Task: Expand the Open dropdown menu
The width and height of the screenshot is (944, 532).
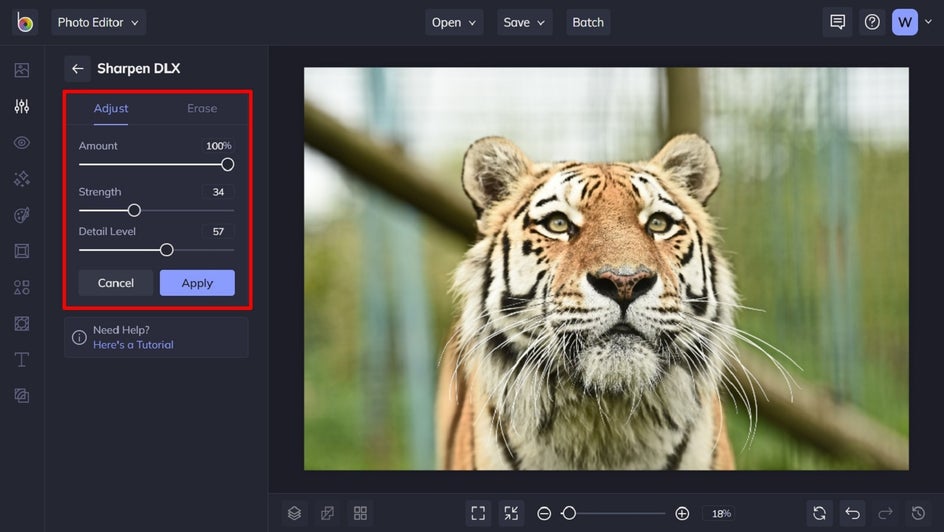Action: 456,22
